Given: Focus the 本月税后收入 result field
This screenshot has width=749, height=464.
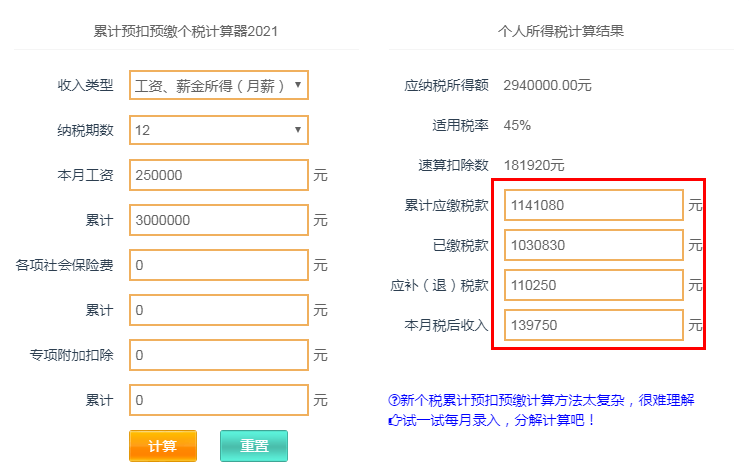Looking at the screenshot, I should pos(594,325).
